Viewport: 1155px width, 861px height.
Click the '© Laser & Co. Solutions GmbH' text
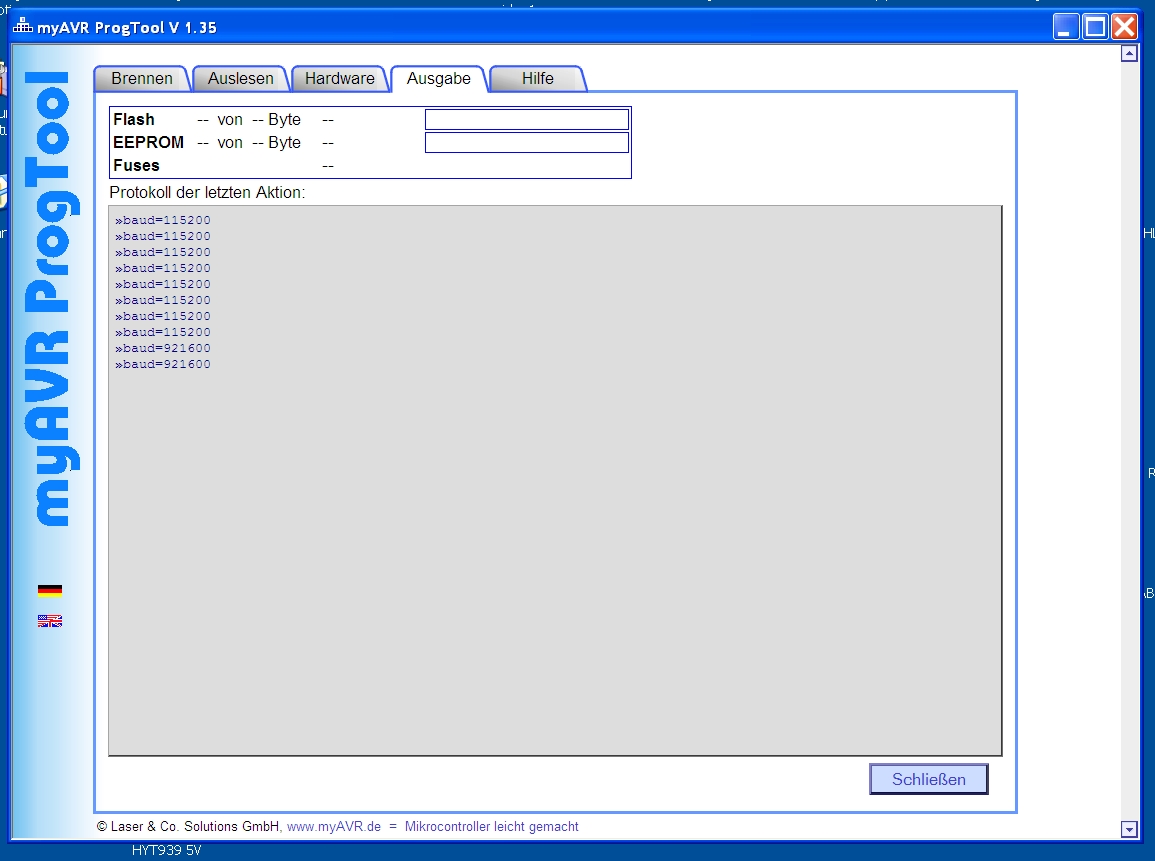click(188, 826)
